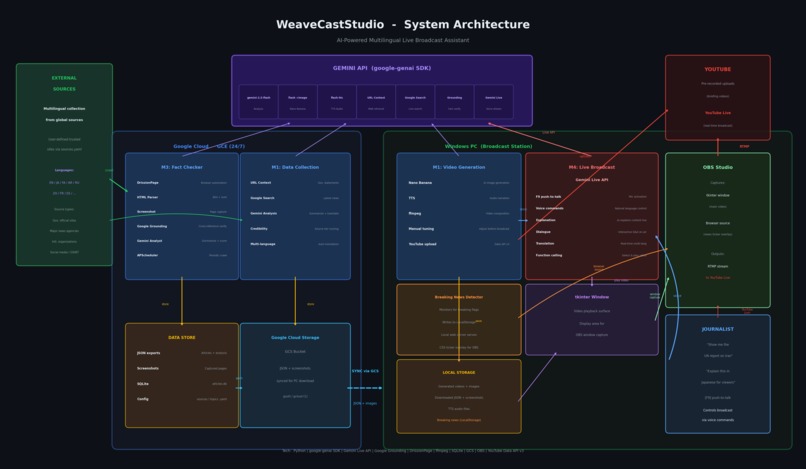Screen dimensions: 806x469
Task: Click the "HTML Parser" row in Fact Checker
Action: point(182,197)
